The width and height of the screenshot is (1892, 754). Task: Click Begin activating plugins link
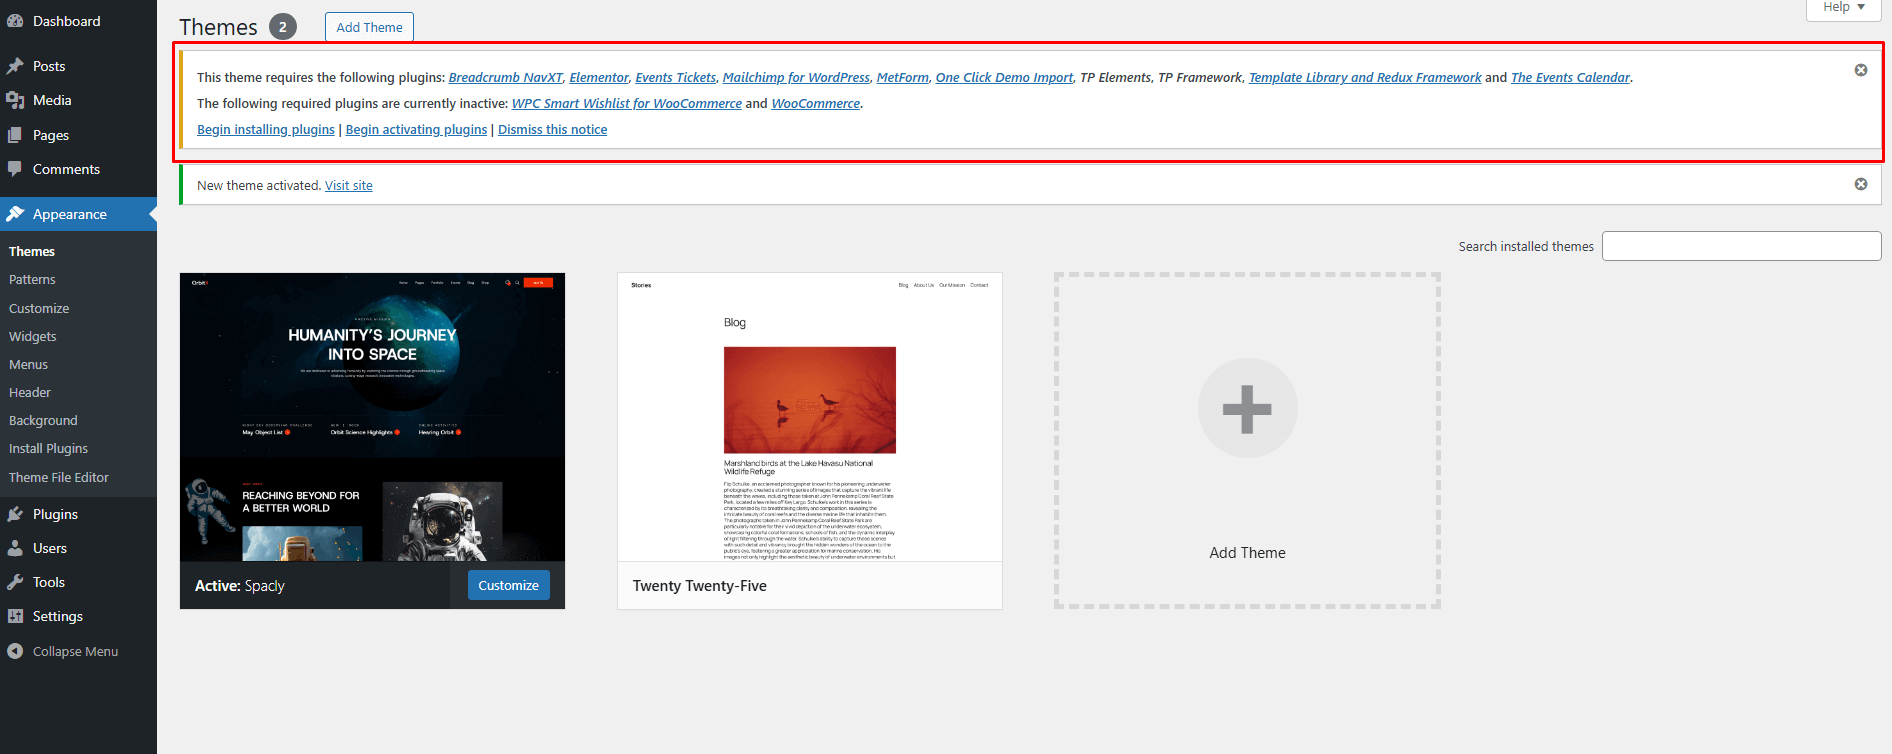point(416,129)
